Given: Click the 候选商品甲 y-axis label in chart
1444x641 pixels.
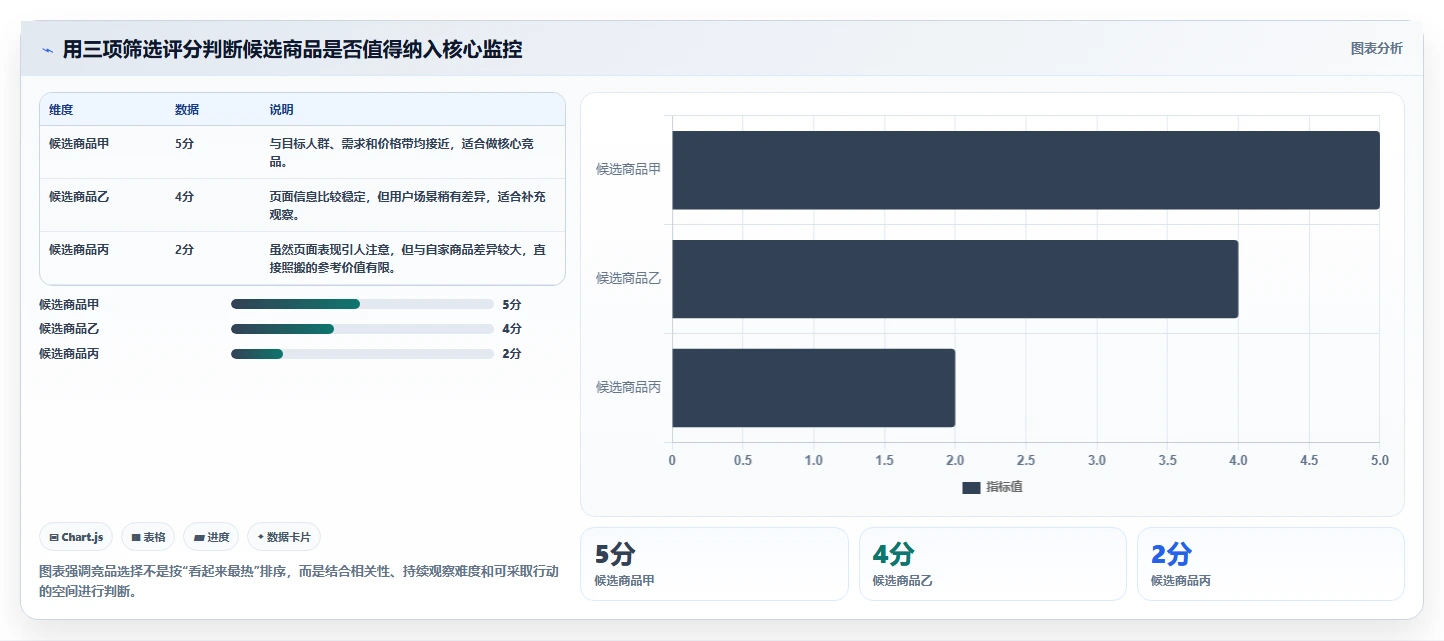Looking at the screenshot, I should coord(628,169).
